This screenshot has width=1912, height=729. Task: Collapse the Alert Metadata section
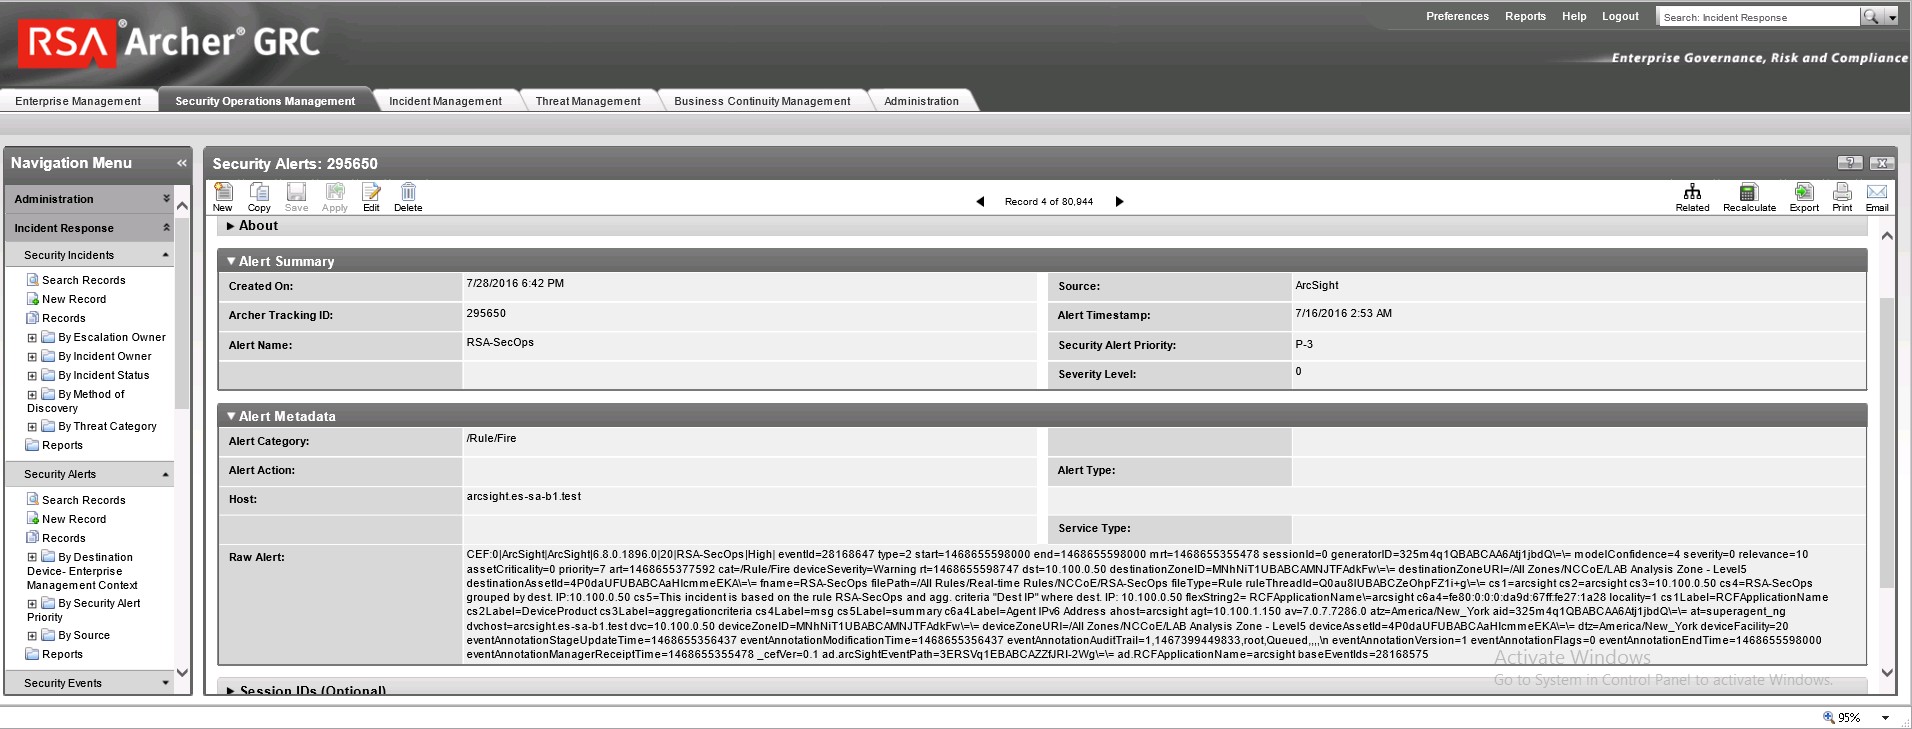coord(231,417)
